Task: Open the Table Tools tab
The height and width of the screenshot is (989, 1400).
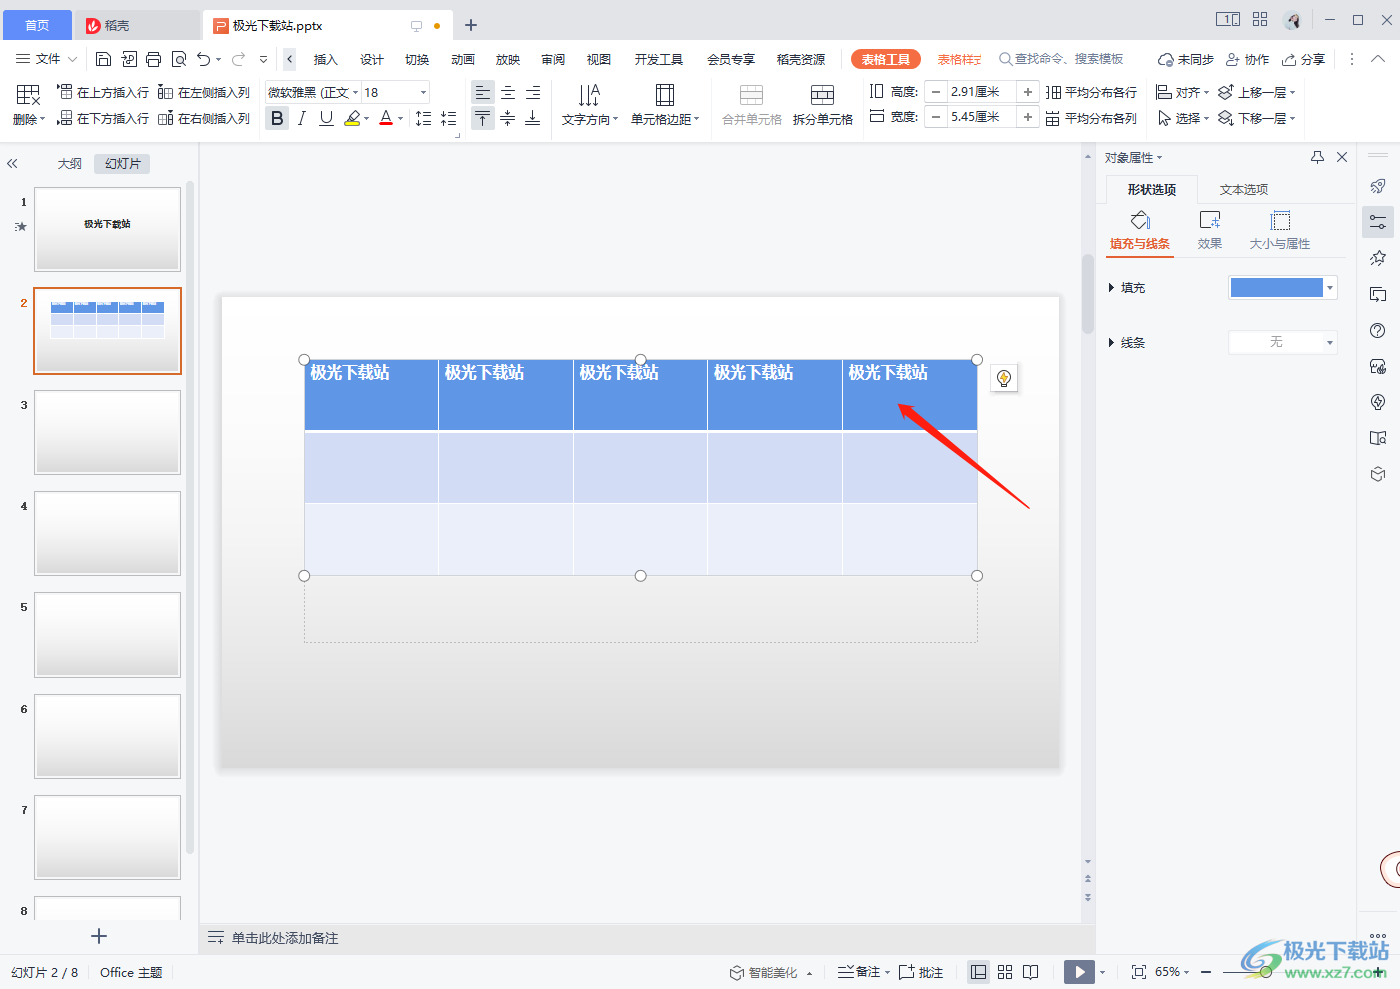Action: pyautogui.click(x=885, y=59)
